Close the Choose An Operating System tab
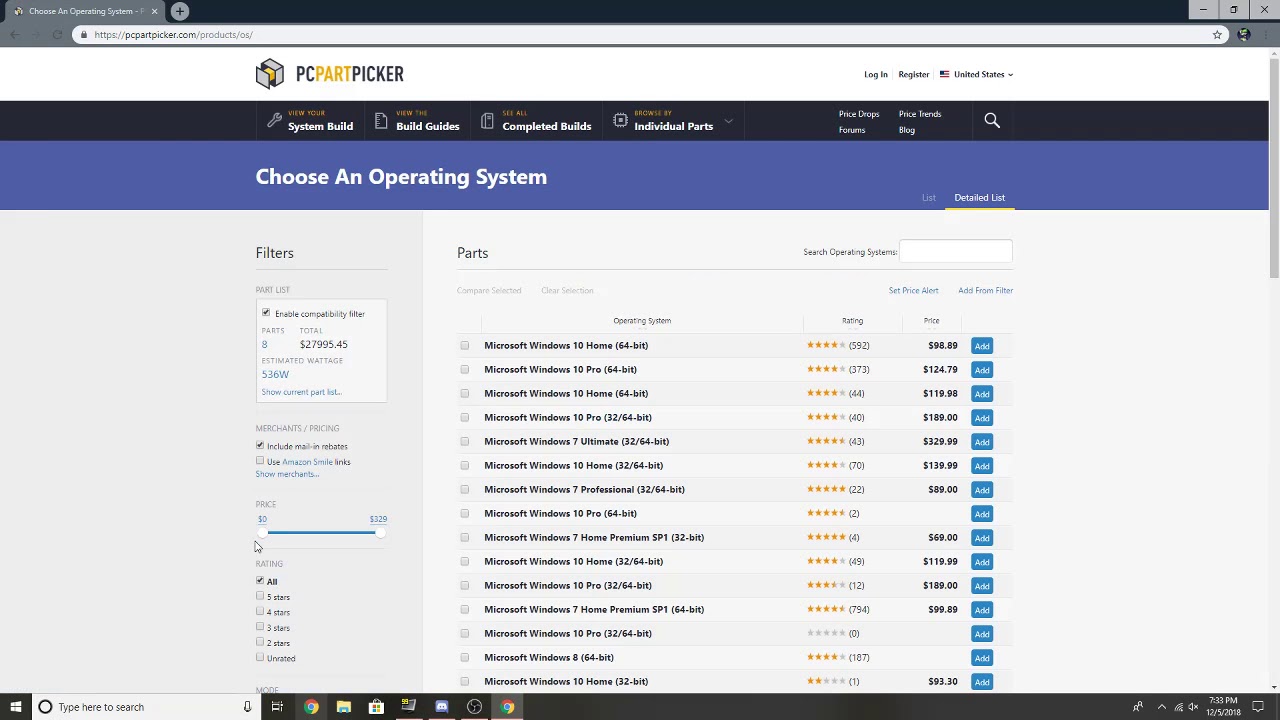 (154, 11)
